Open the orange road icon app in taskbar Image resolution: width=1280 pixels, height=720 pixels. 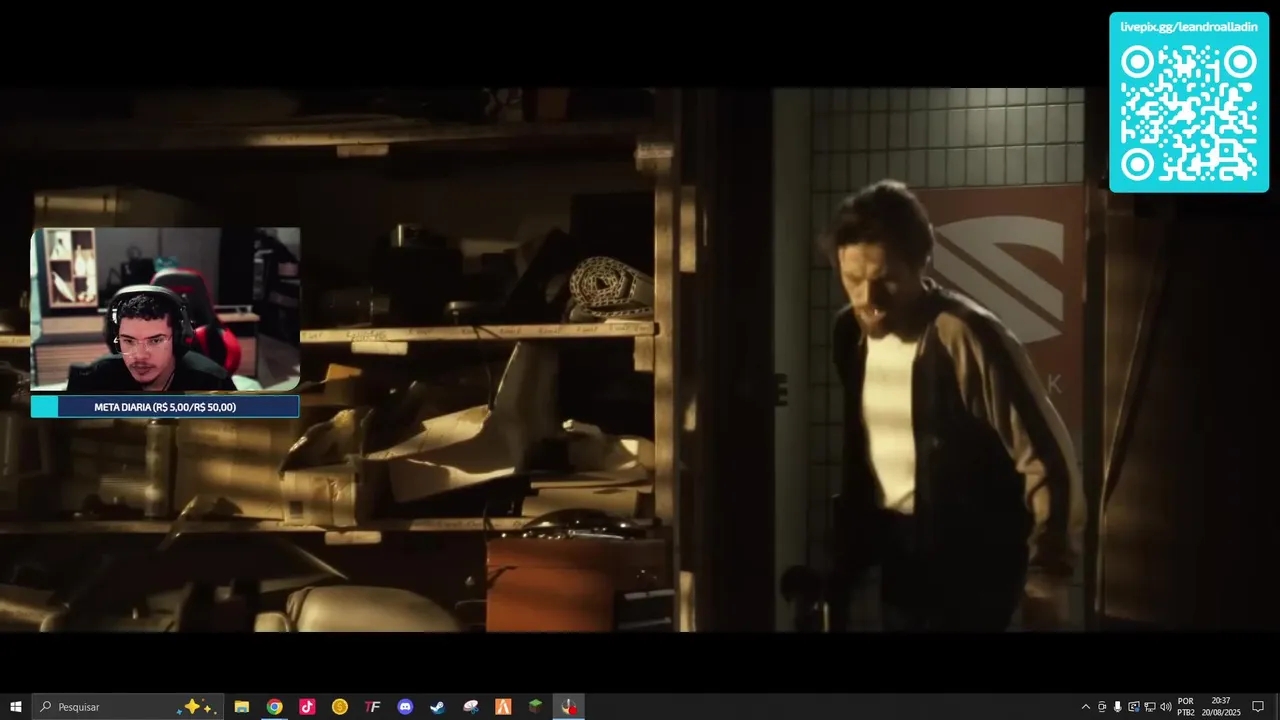[503, 707]
